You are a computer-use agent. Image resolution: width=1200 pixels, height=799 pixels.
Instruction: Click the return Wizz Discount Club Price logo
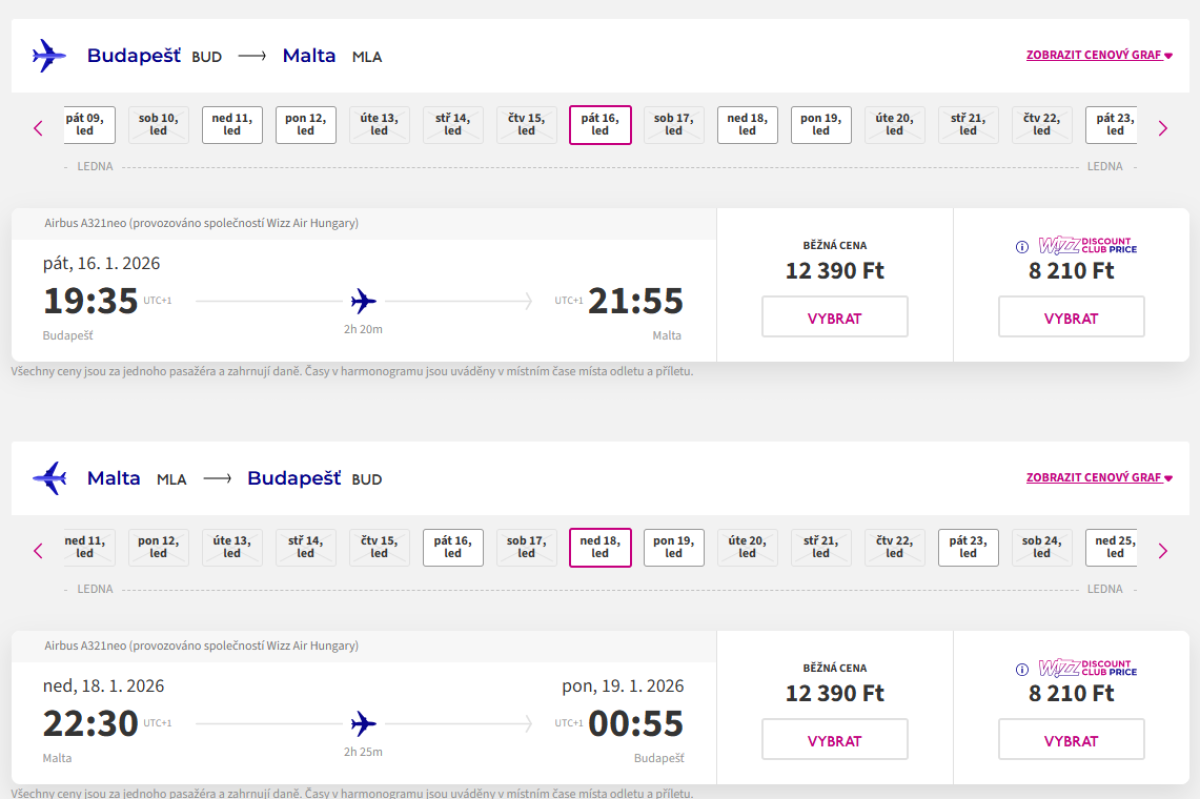[1087, 668]
